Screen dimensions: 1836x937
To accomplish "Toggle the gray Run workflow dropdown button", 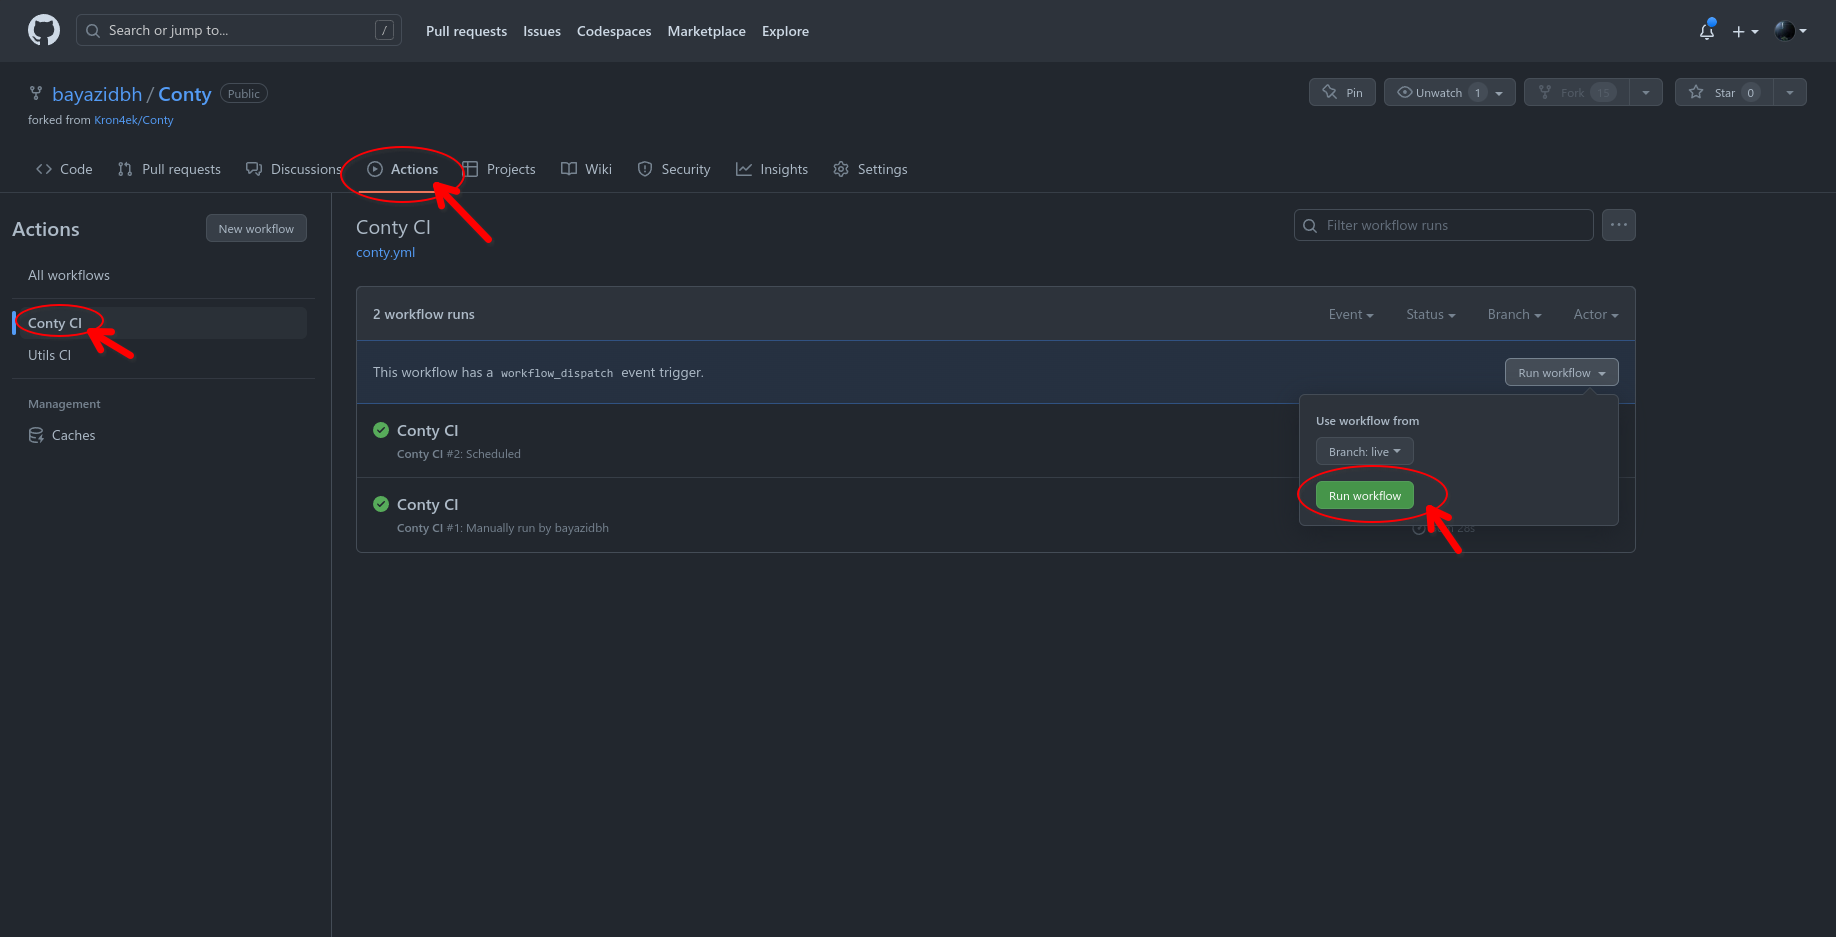I will pos(1562,372).
